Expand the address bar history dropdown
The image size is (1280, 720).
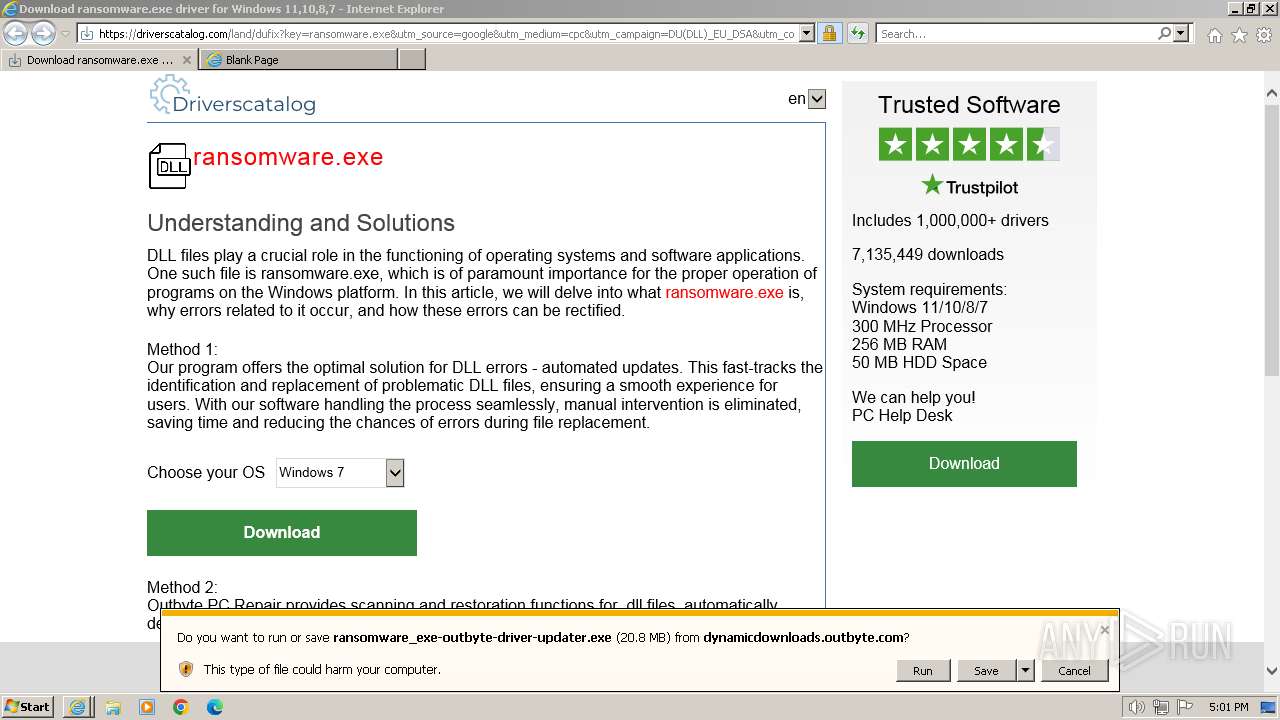pyautogui.click(x=807, y=33)
